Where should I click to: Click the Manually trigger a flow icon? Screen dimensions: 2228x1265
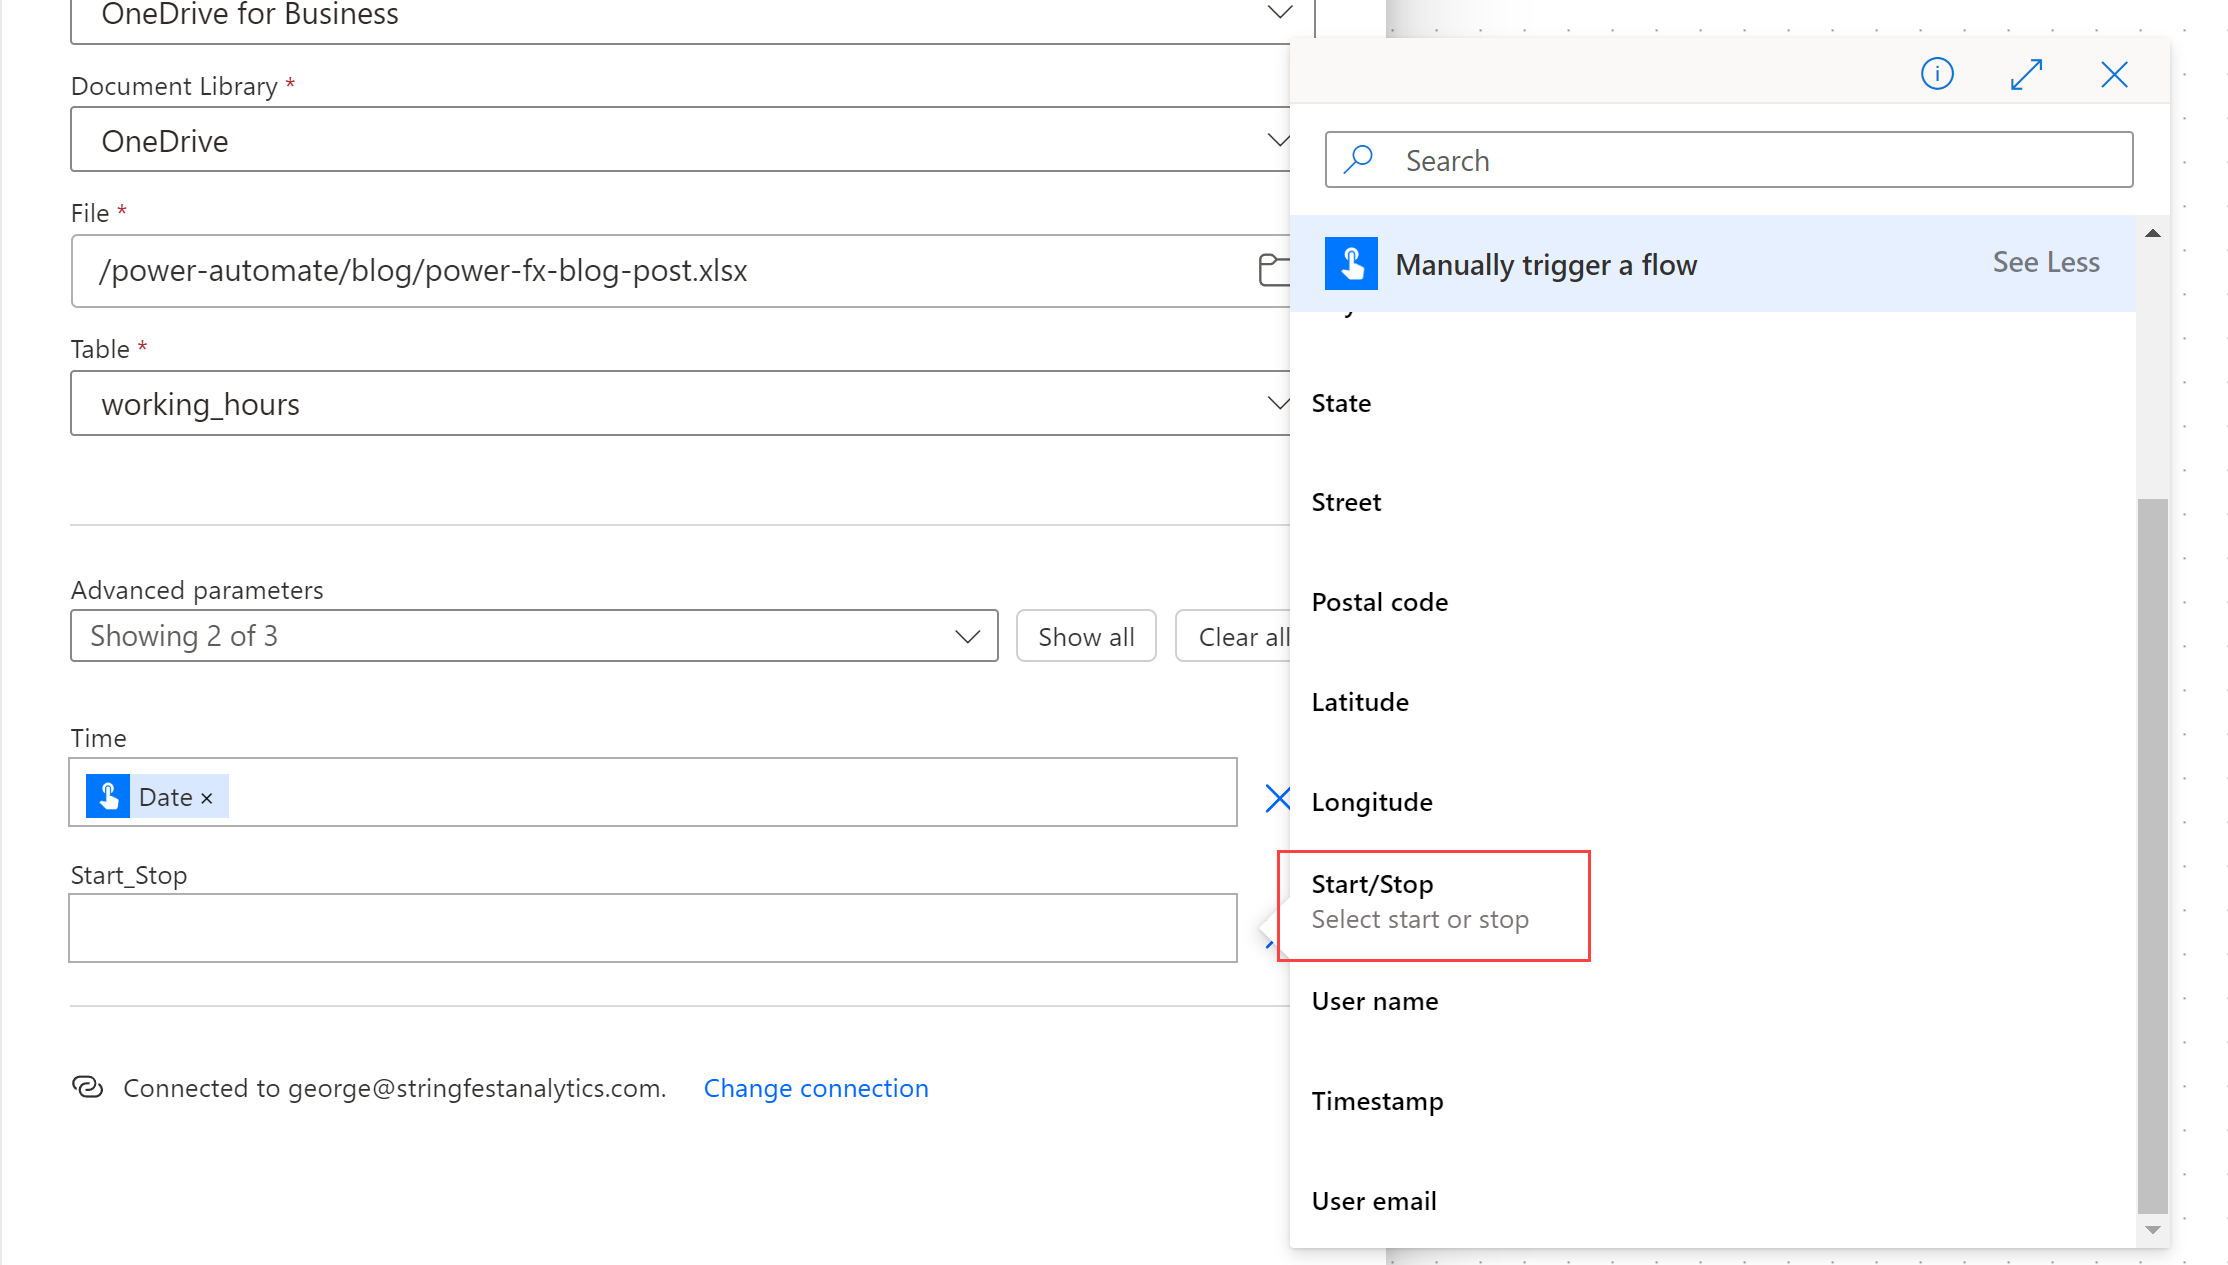coord(1351,264)
